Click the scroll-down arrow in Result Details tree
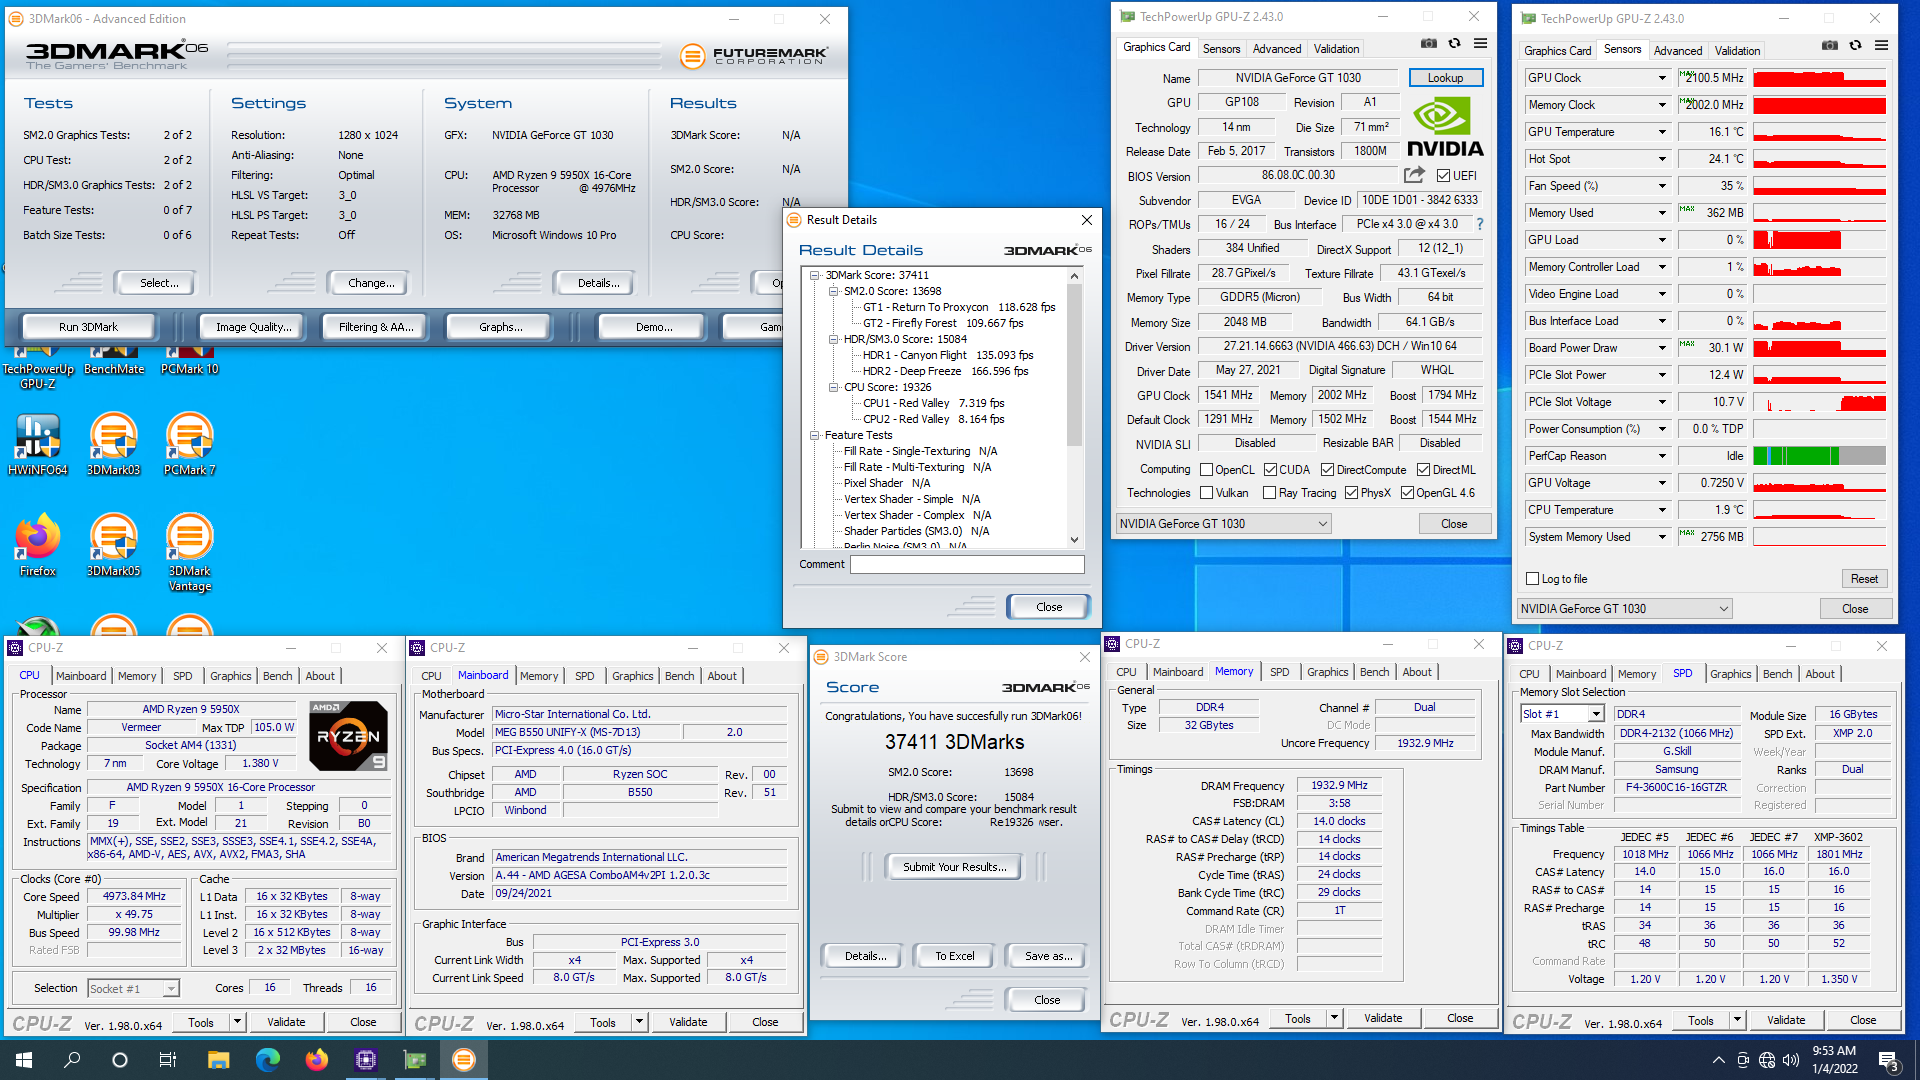Viewport: 1920px width, 1080px height. (x=1074, y=540)
